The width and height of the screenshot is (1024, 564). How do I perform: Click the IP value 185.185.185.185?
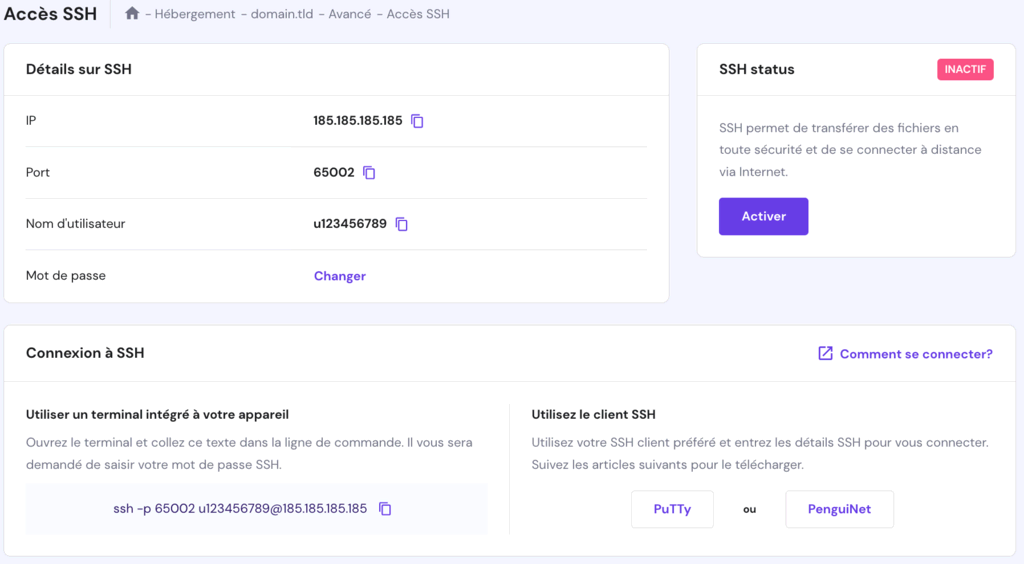(357, 121)
